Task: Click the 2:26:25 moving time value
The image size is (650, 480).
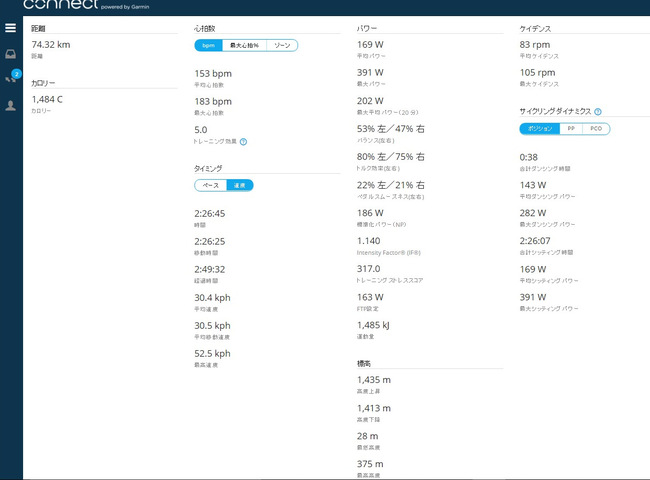Action: click(x=210, y=242)
